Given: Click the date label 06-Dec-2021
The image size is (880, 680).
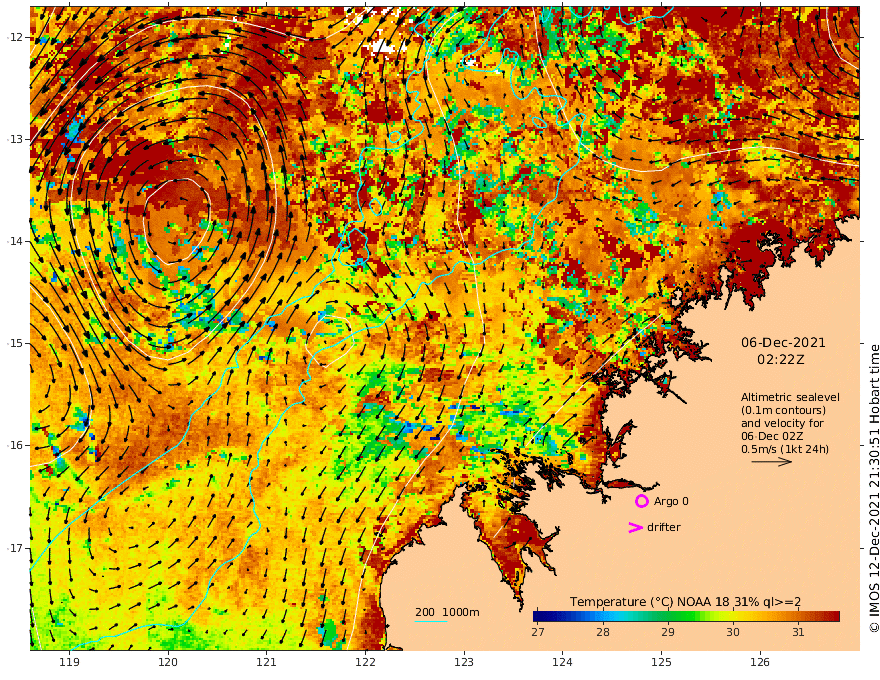Looking at the screenshot, I should click(x=783, y=342).
